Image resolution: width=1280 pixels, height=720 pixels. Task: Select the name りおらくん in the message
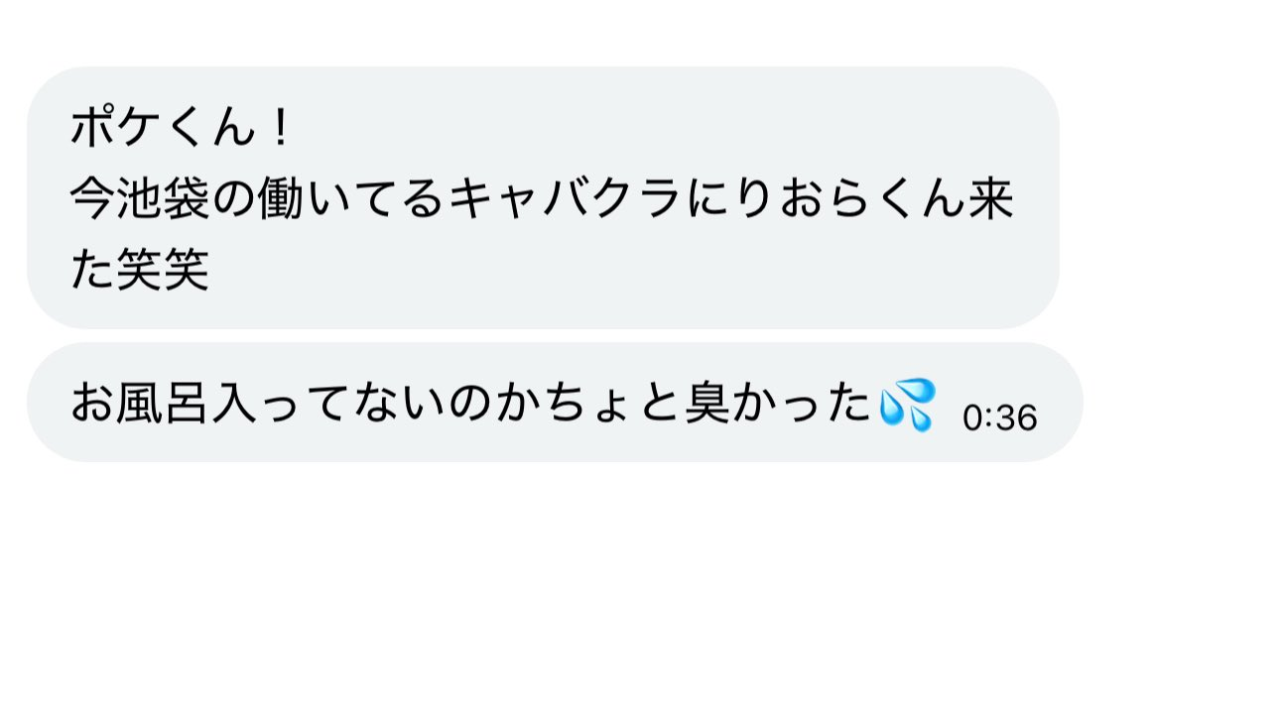tap(850, 199)
